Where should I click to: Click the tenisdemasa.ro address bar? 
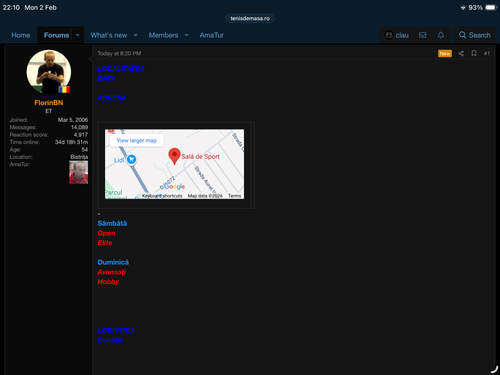pyautogui.click(x=250, y=18)
